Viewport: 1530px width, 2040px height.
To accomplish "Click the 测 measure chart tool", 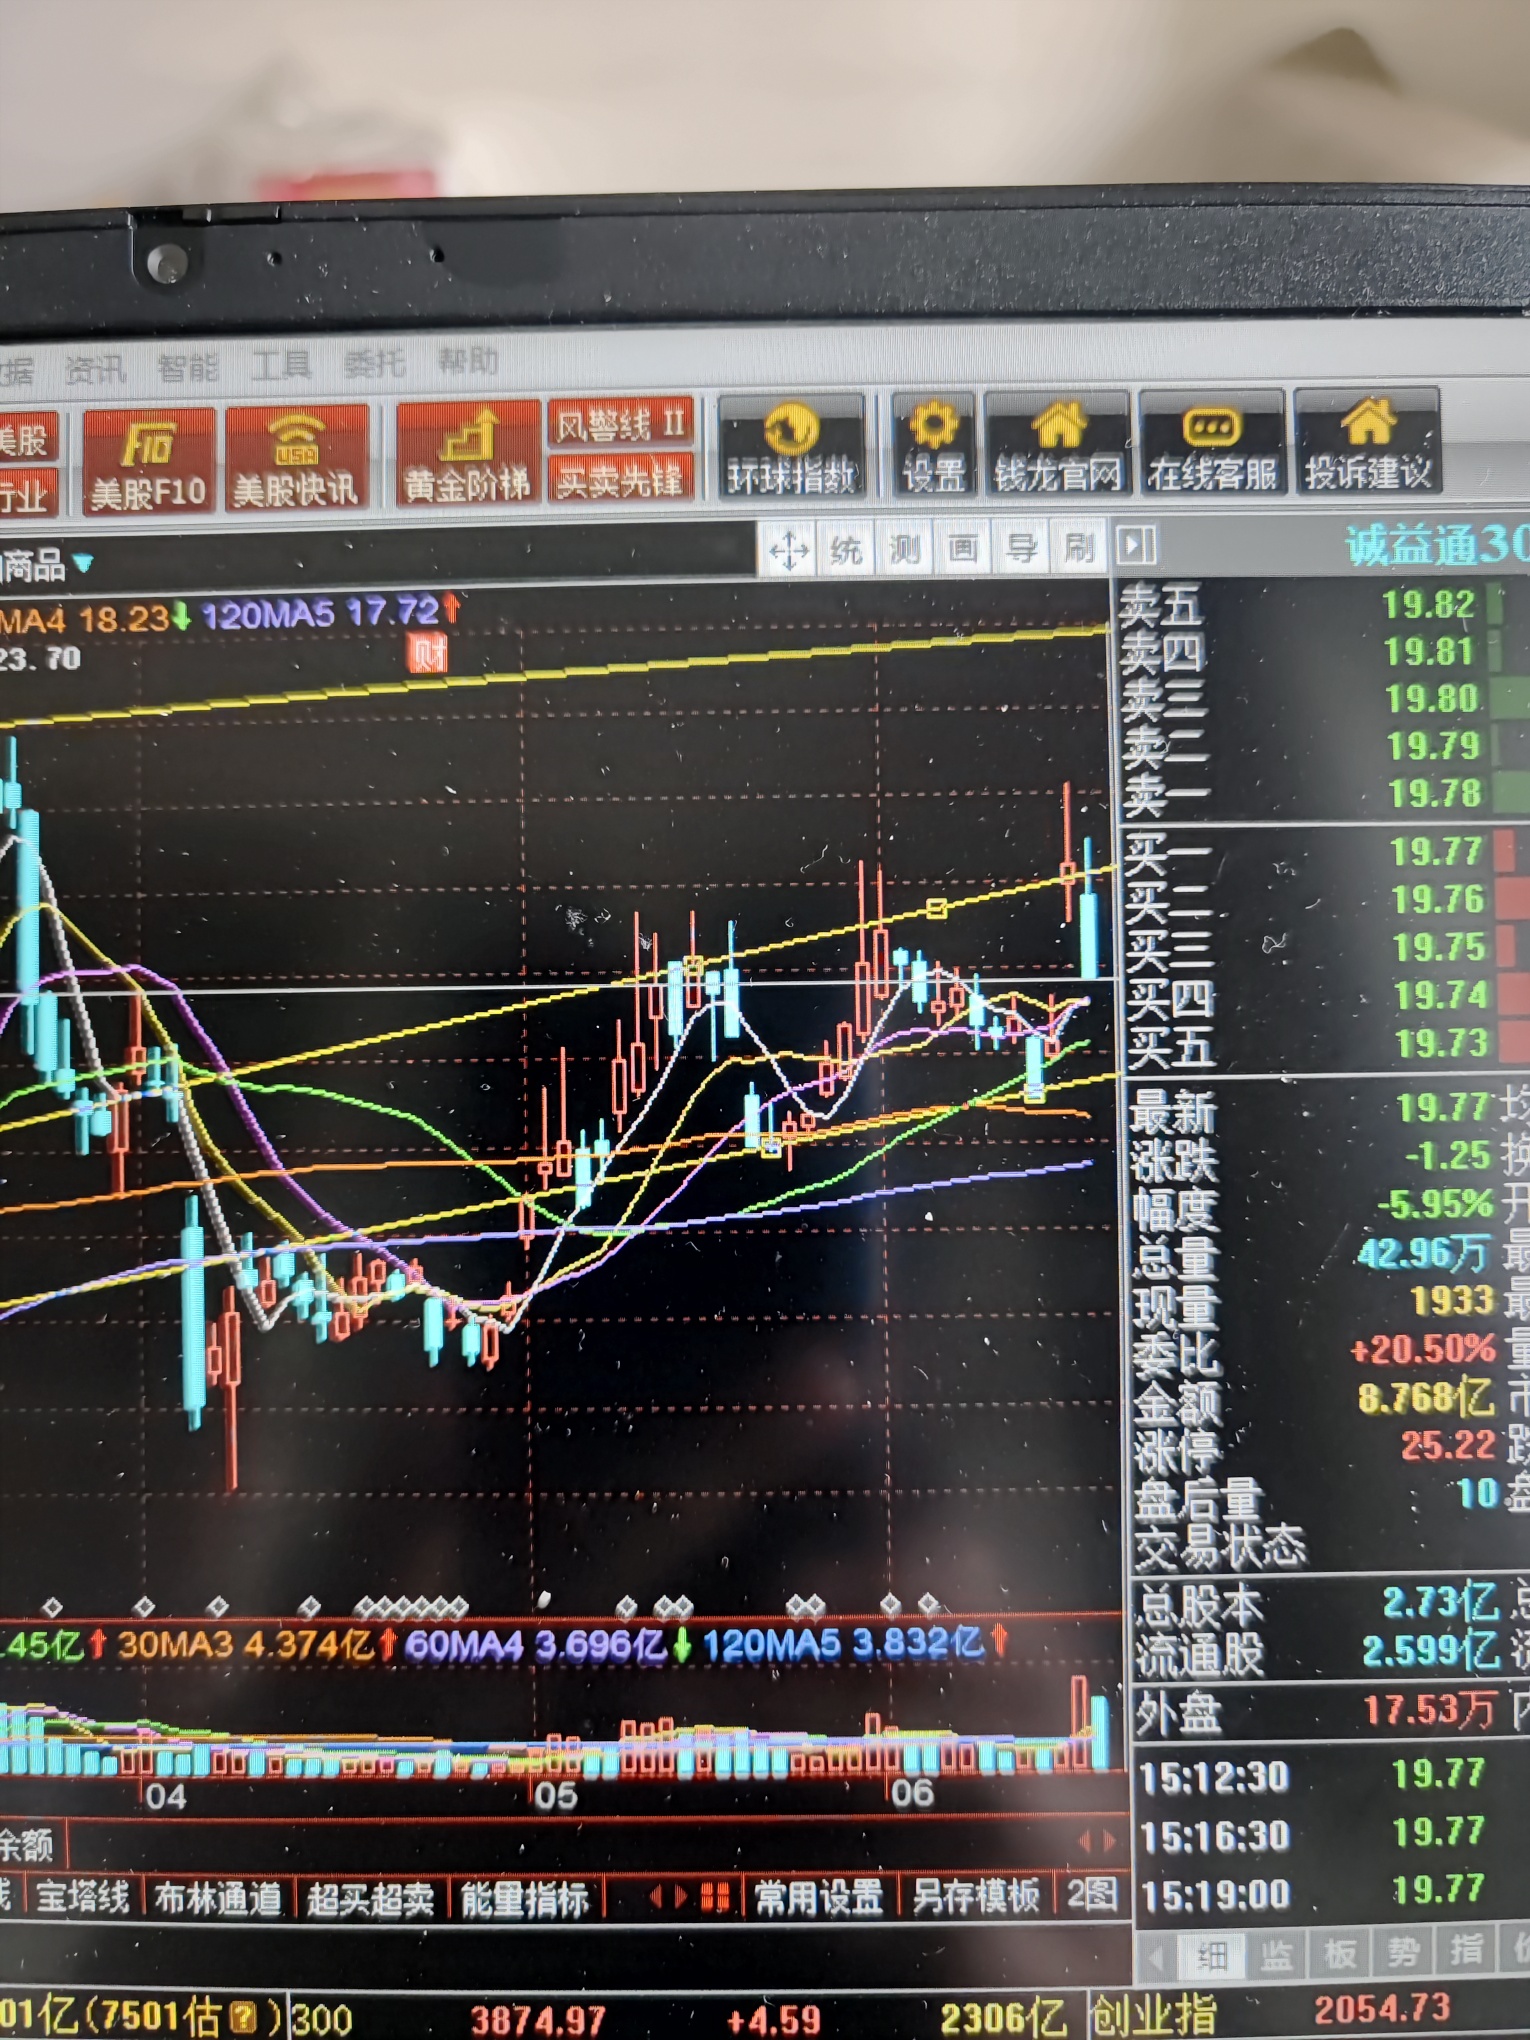I will pyautogui.click(x=904, y=547).
